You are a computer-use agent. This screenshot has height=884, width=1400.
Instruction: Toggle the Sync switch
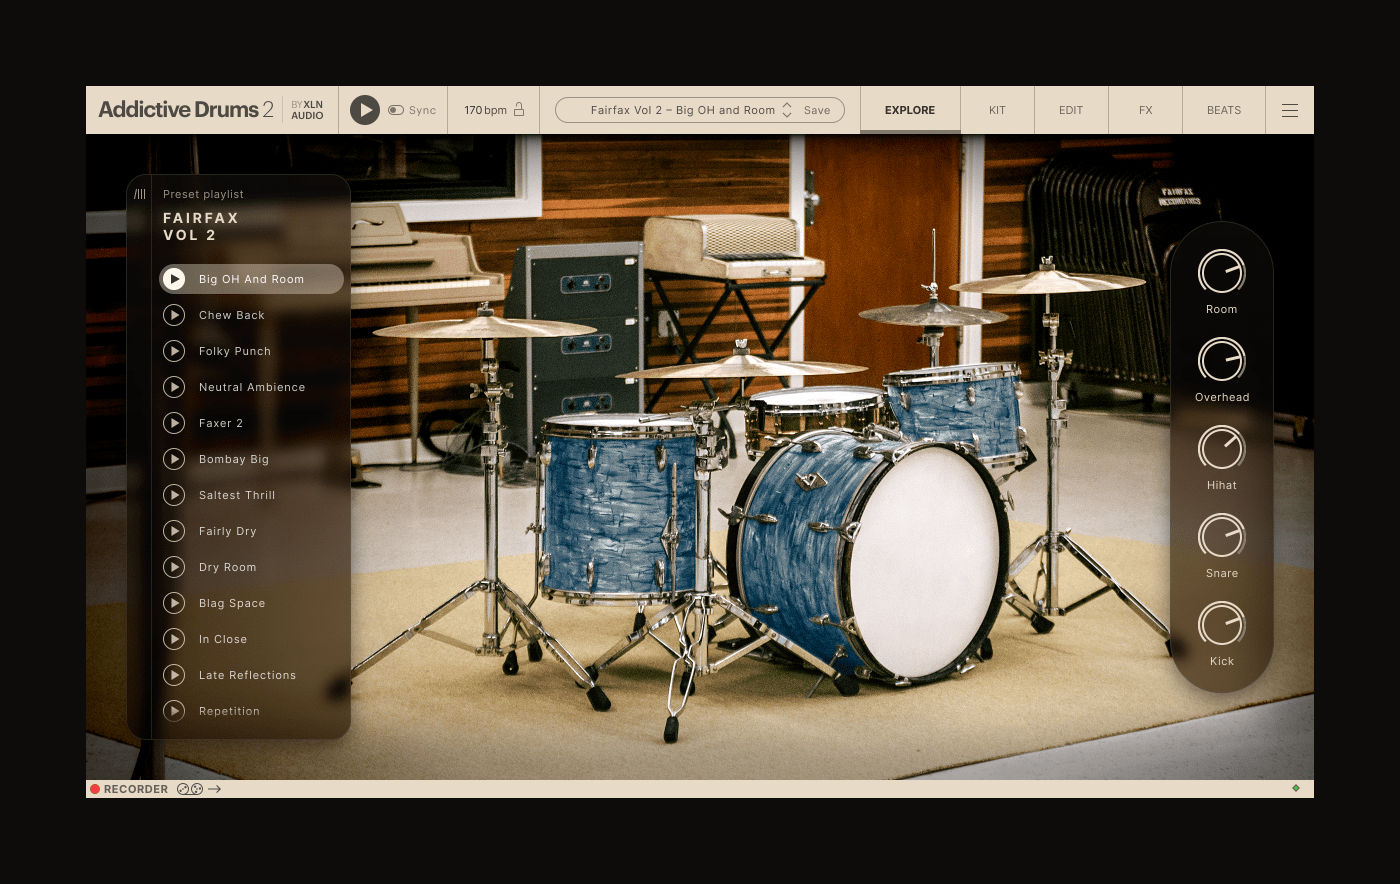click(396, 110)
